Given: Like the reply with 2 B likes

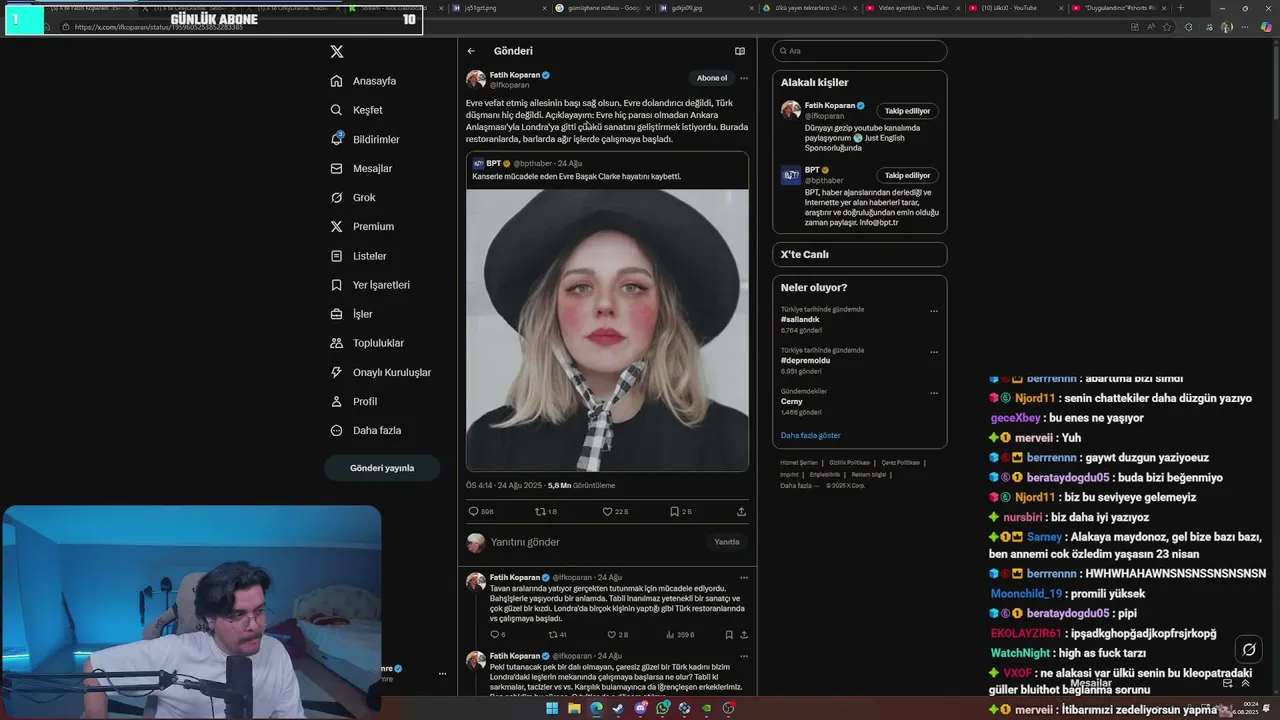Looking at the screenshot, I should pos(612,634).
